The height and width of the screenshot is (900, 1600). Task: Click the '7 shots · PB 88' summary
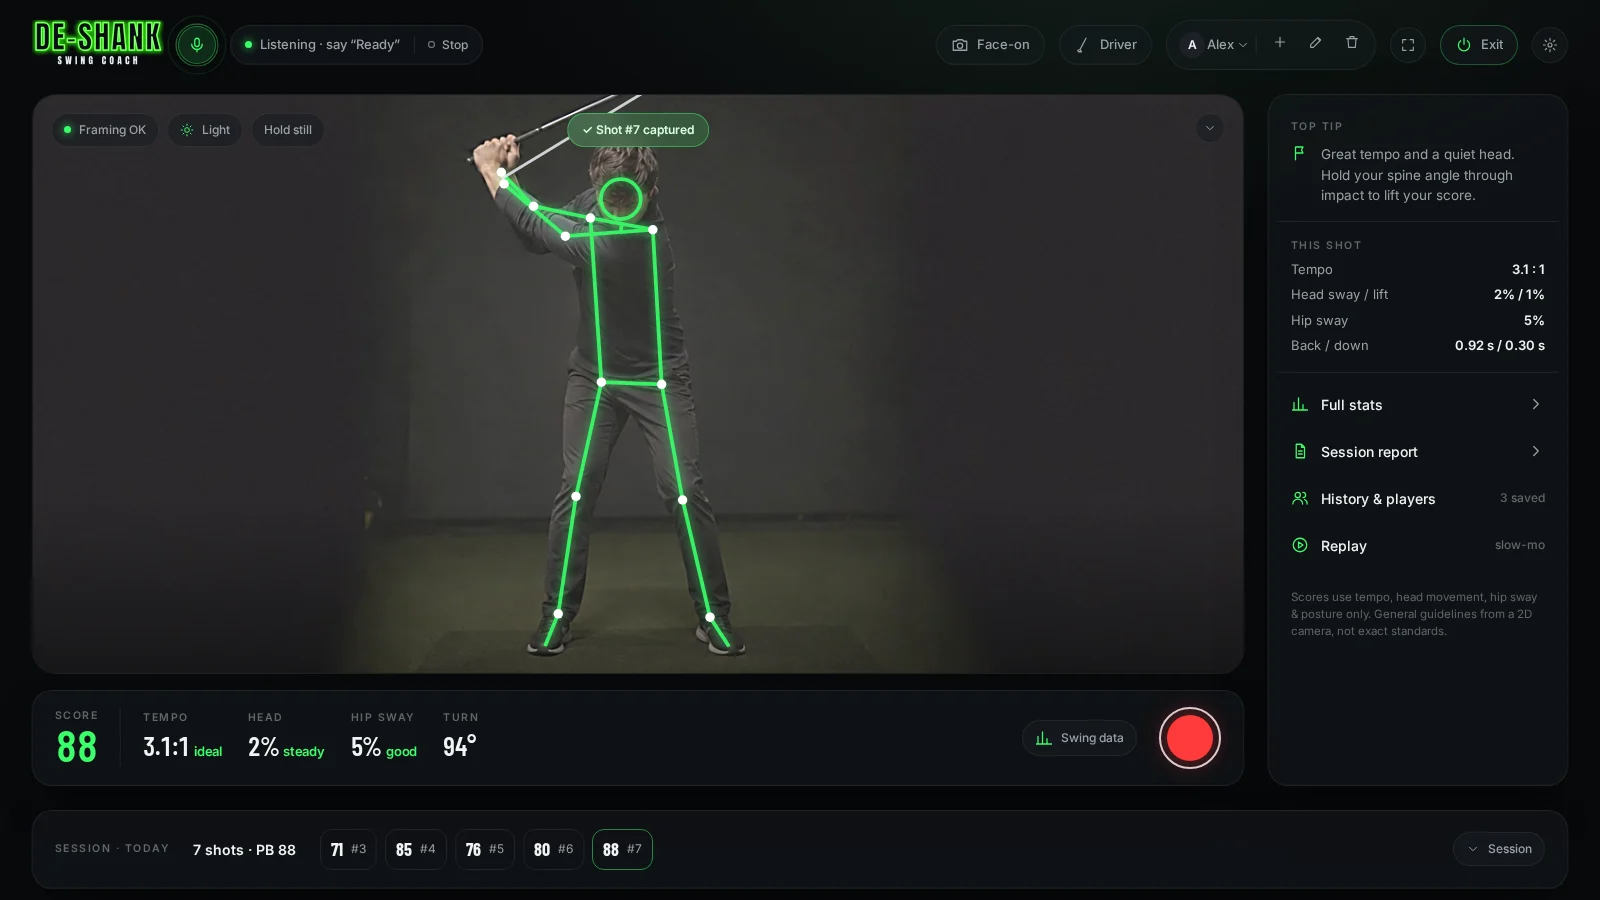click(x=244, y=850)
